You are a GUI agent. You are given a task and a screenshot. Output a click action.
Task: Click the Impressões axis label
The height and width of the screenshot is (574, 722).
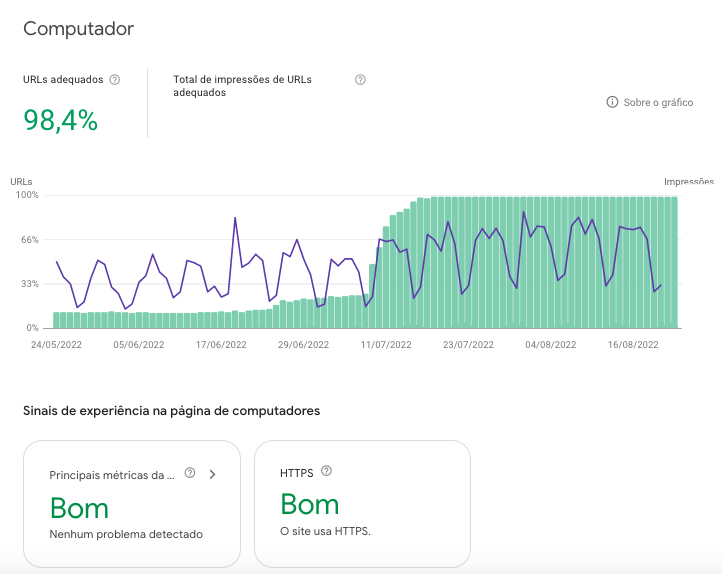pos(689,182)
